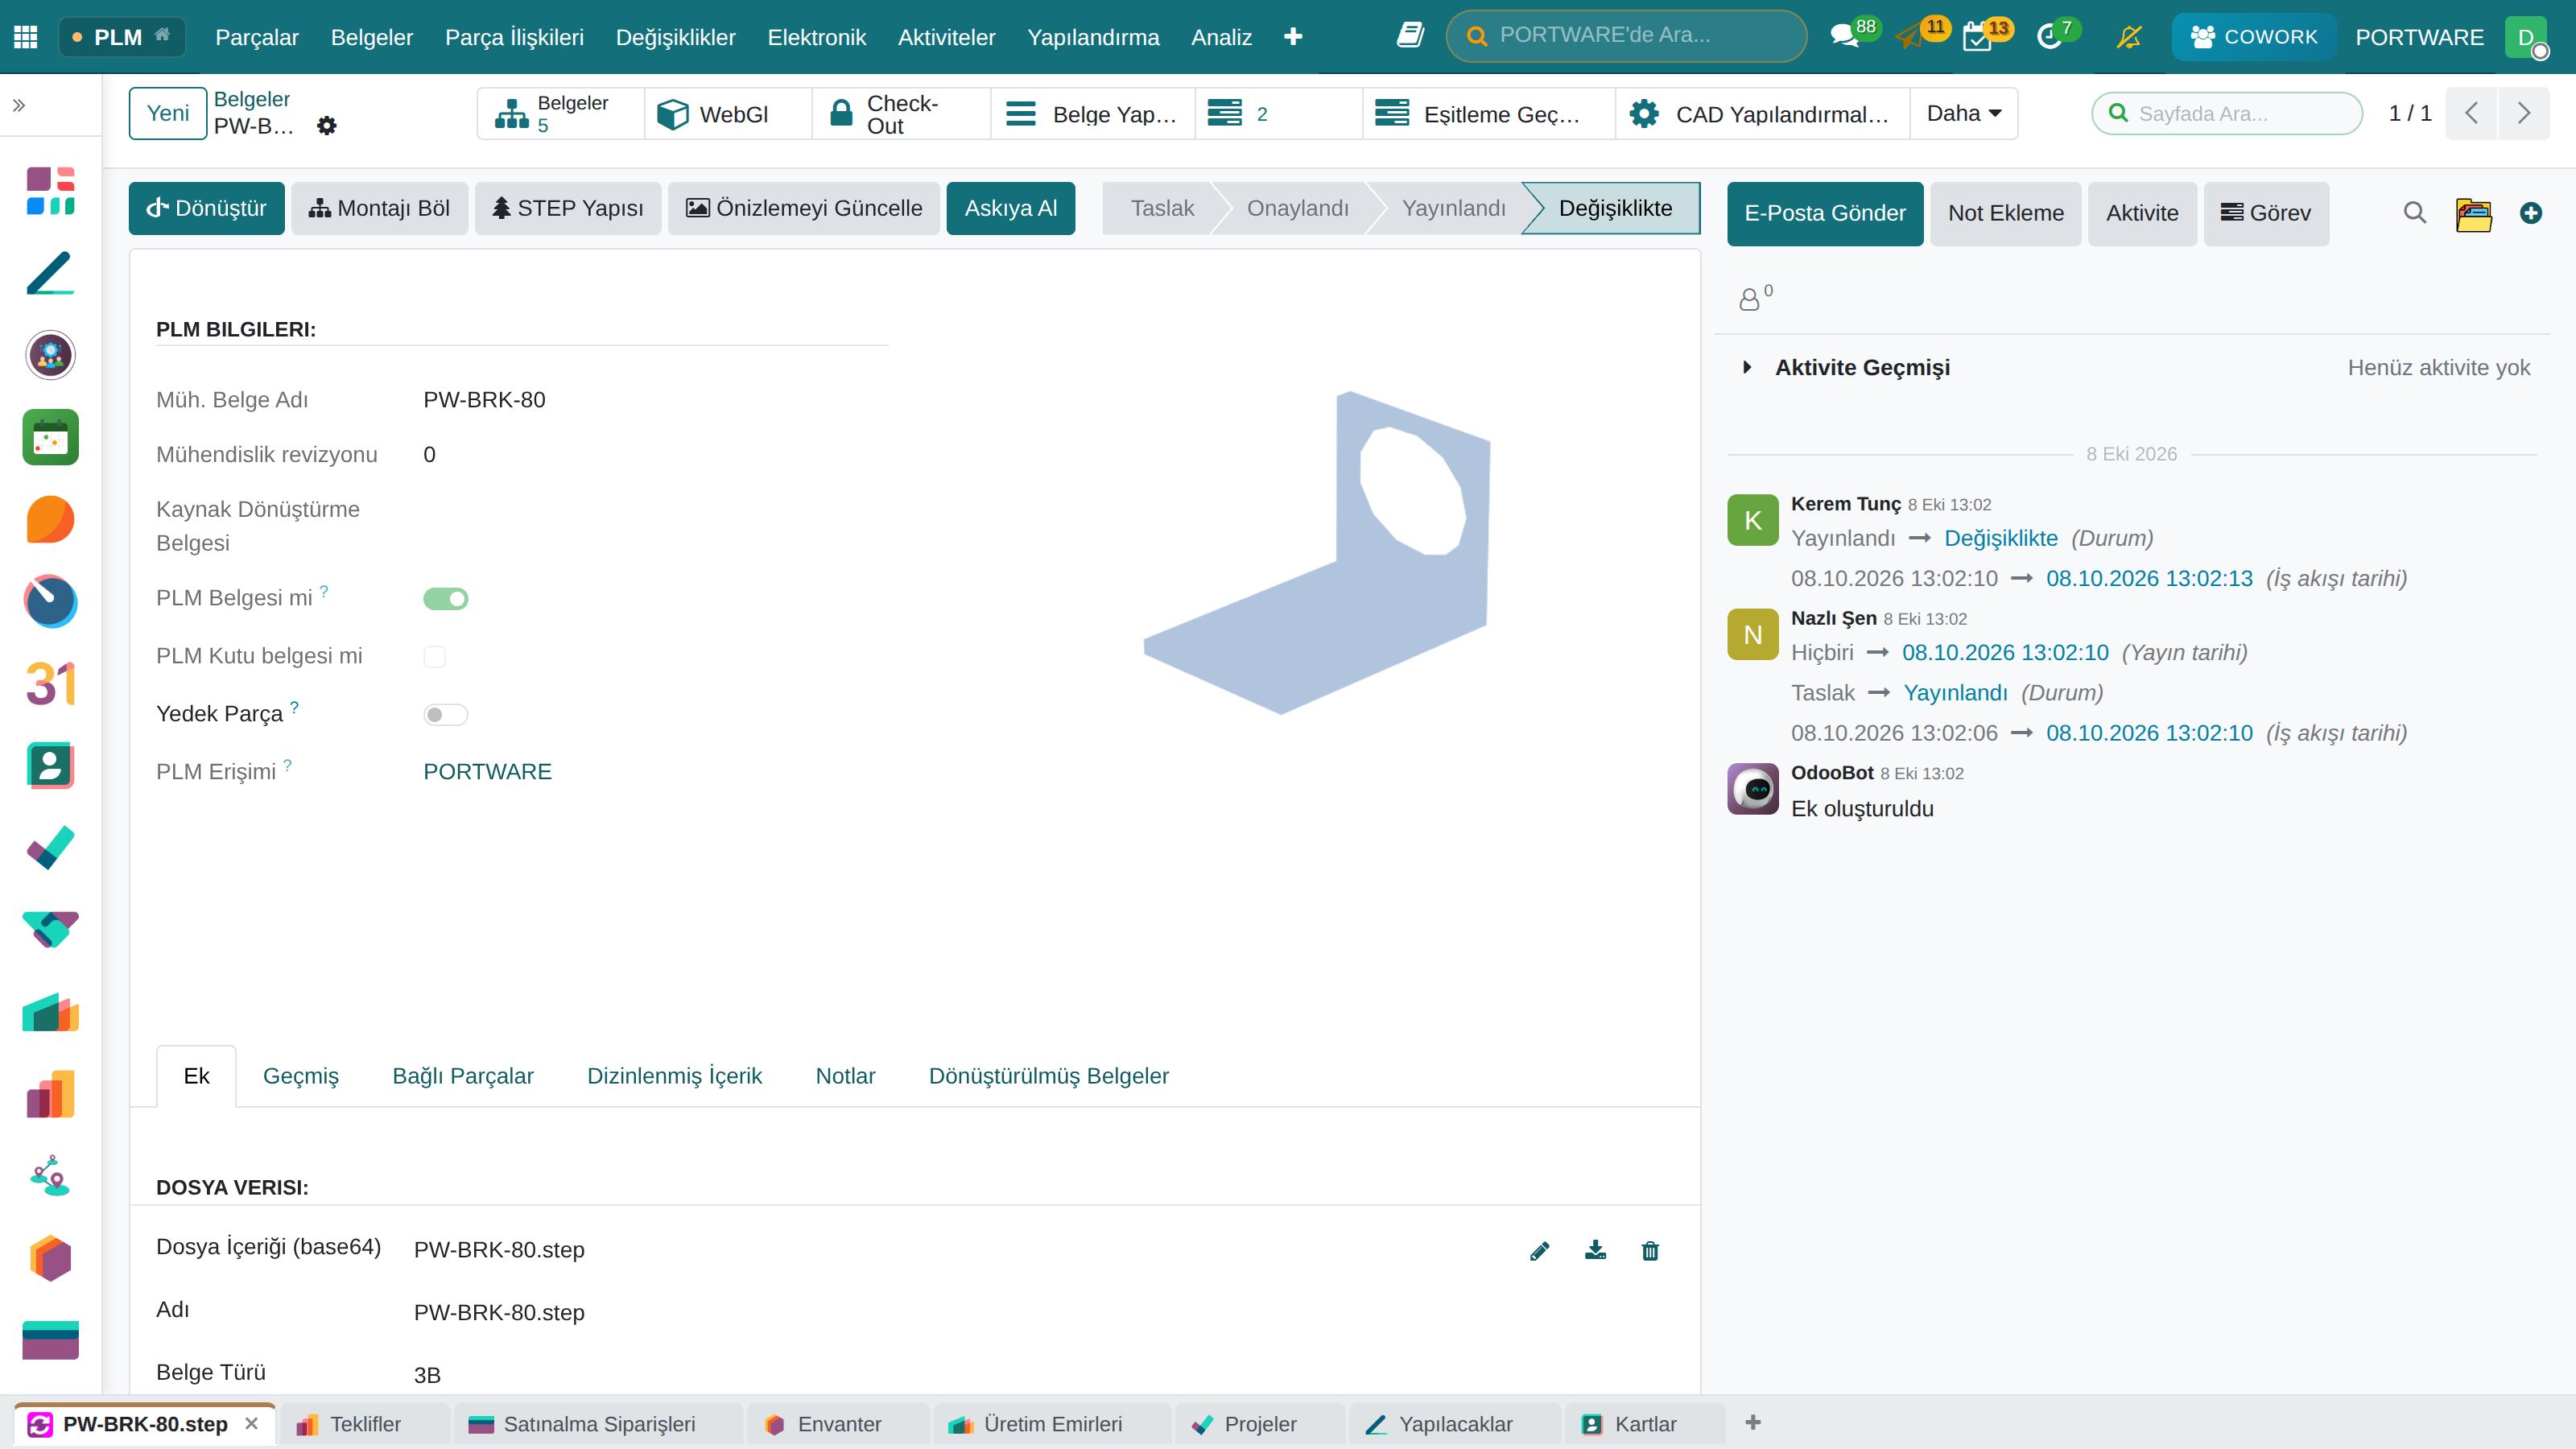The width and height of the screenshot is (2576, 1449).
Task: Download the PW-BRK-80.step file
Action: [x=1595, y=1250]
